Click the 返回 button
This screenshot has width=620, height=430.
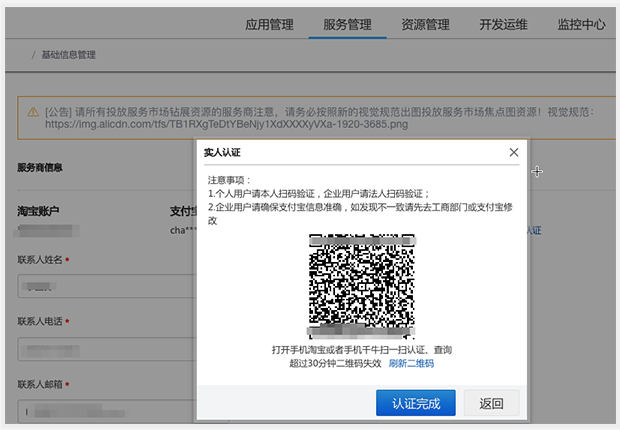491,403
